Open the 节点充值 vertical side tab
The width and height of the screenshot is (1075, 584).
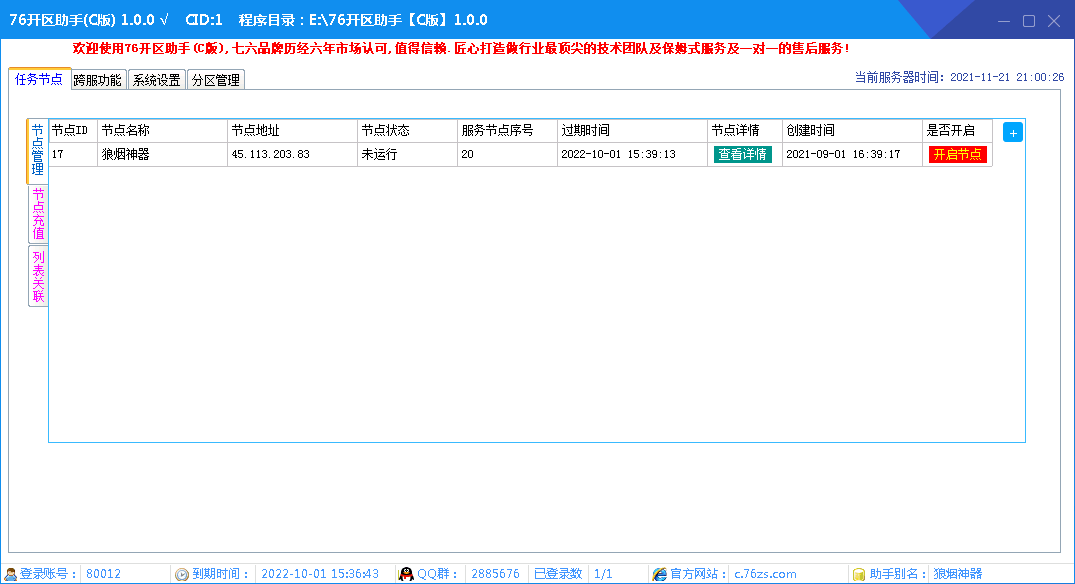tap(38, 214)
